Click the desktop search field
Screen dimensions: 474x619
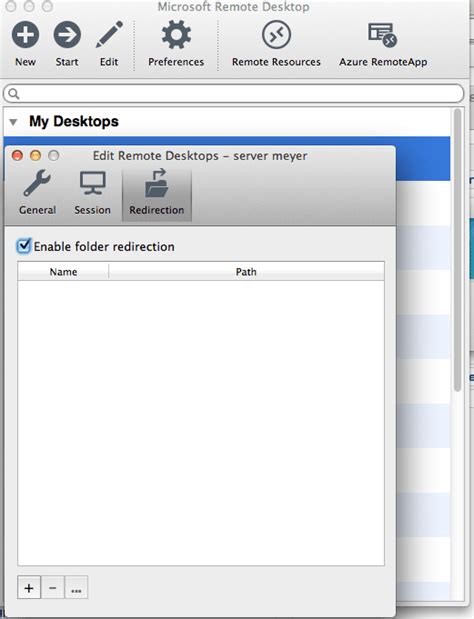(233, 94)
